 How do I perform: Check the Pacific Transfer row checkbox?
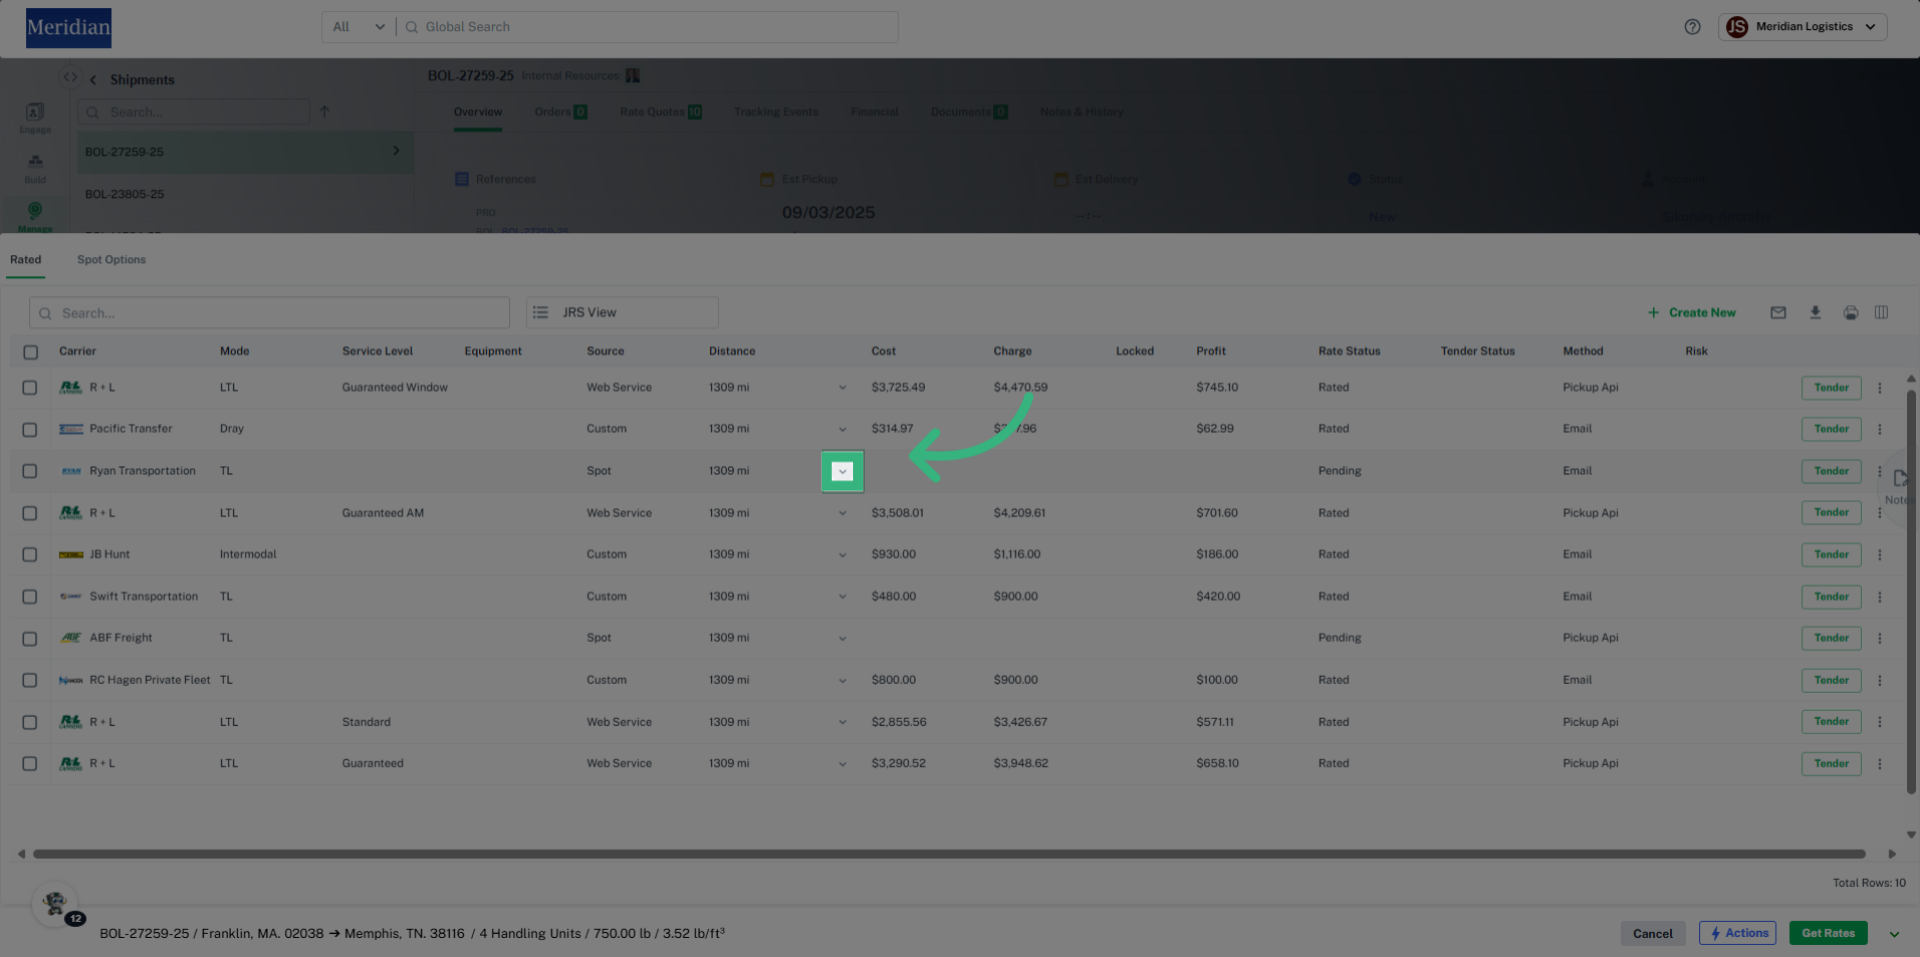tap(30, 429)
